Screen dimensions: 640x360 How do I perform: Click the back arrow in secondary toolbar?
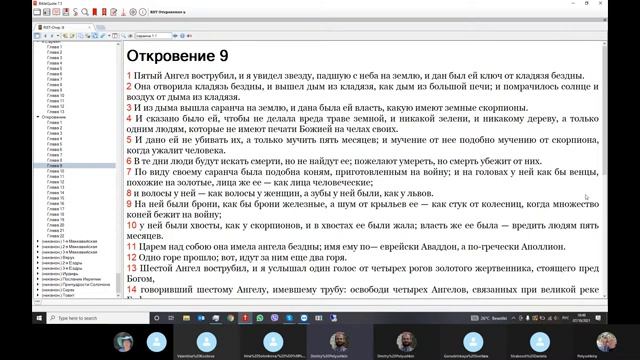pyautogui.click(x=45, y=36)
